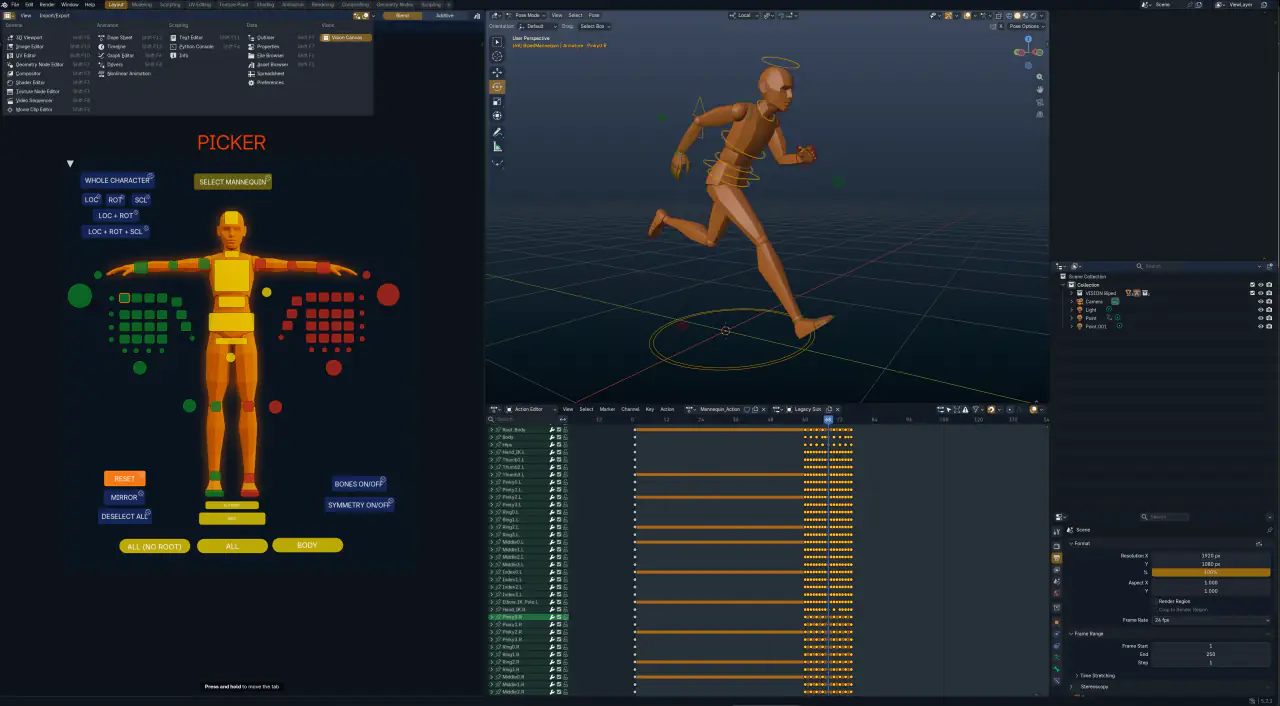The height and width of the screenshot is (706, 1280).
Task: Click the zoom magnifier in viewport gizmos
Action: [1040, 77]
